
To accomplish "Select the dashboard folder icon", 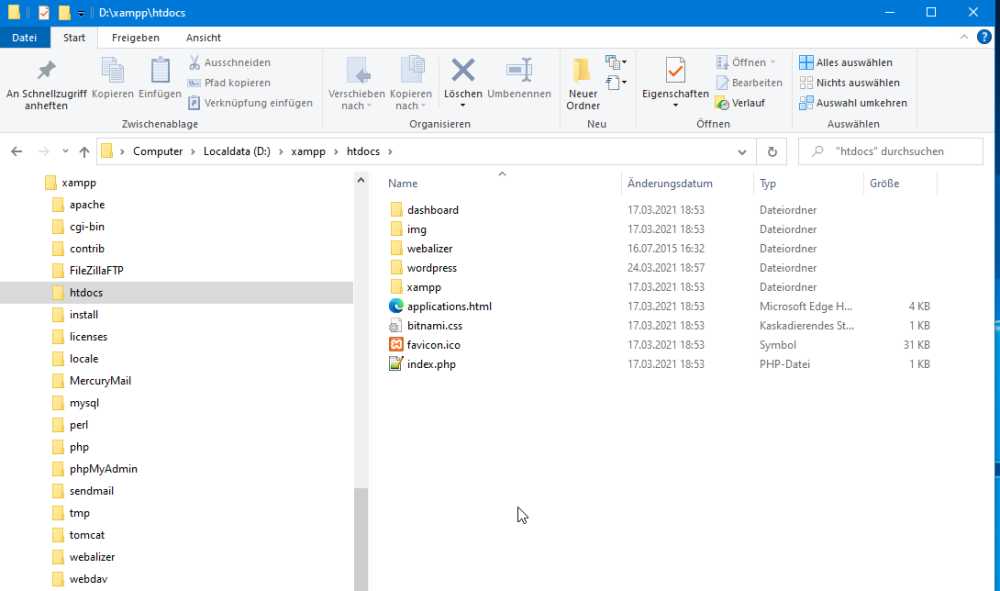I will pyautogui.click(x=396, y=210).
